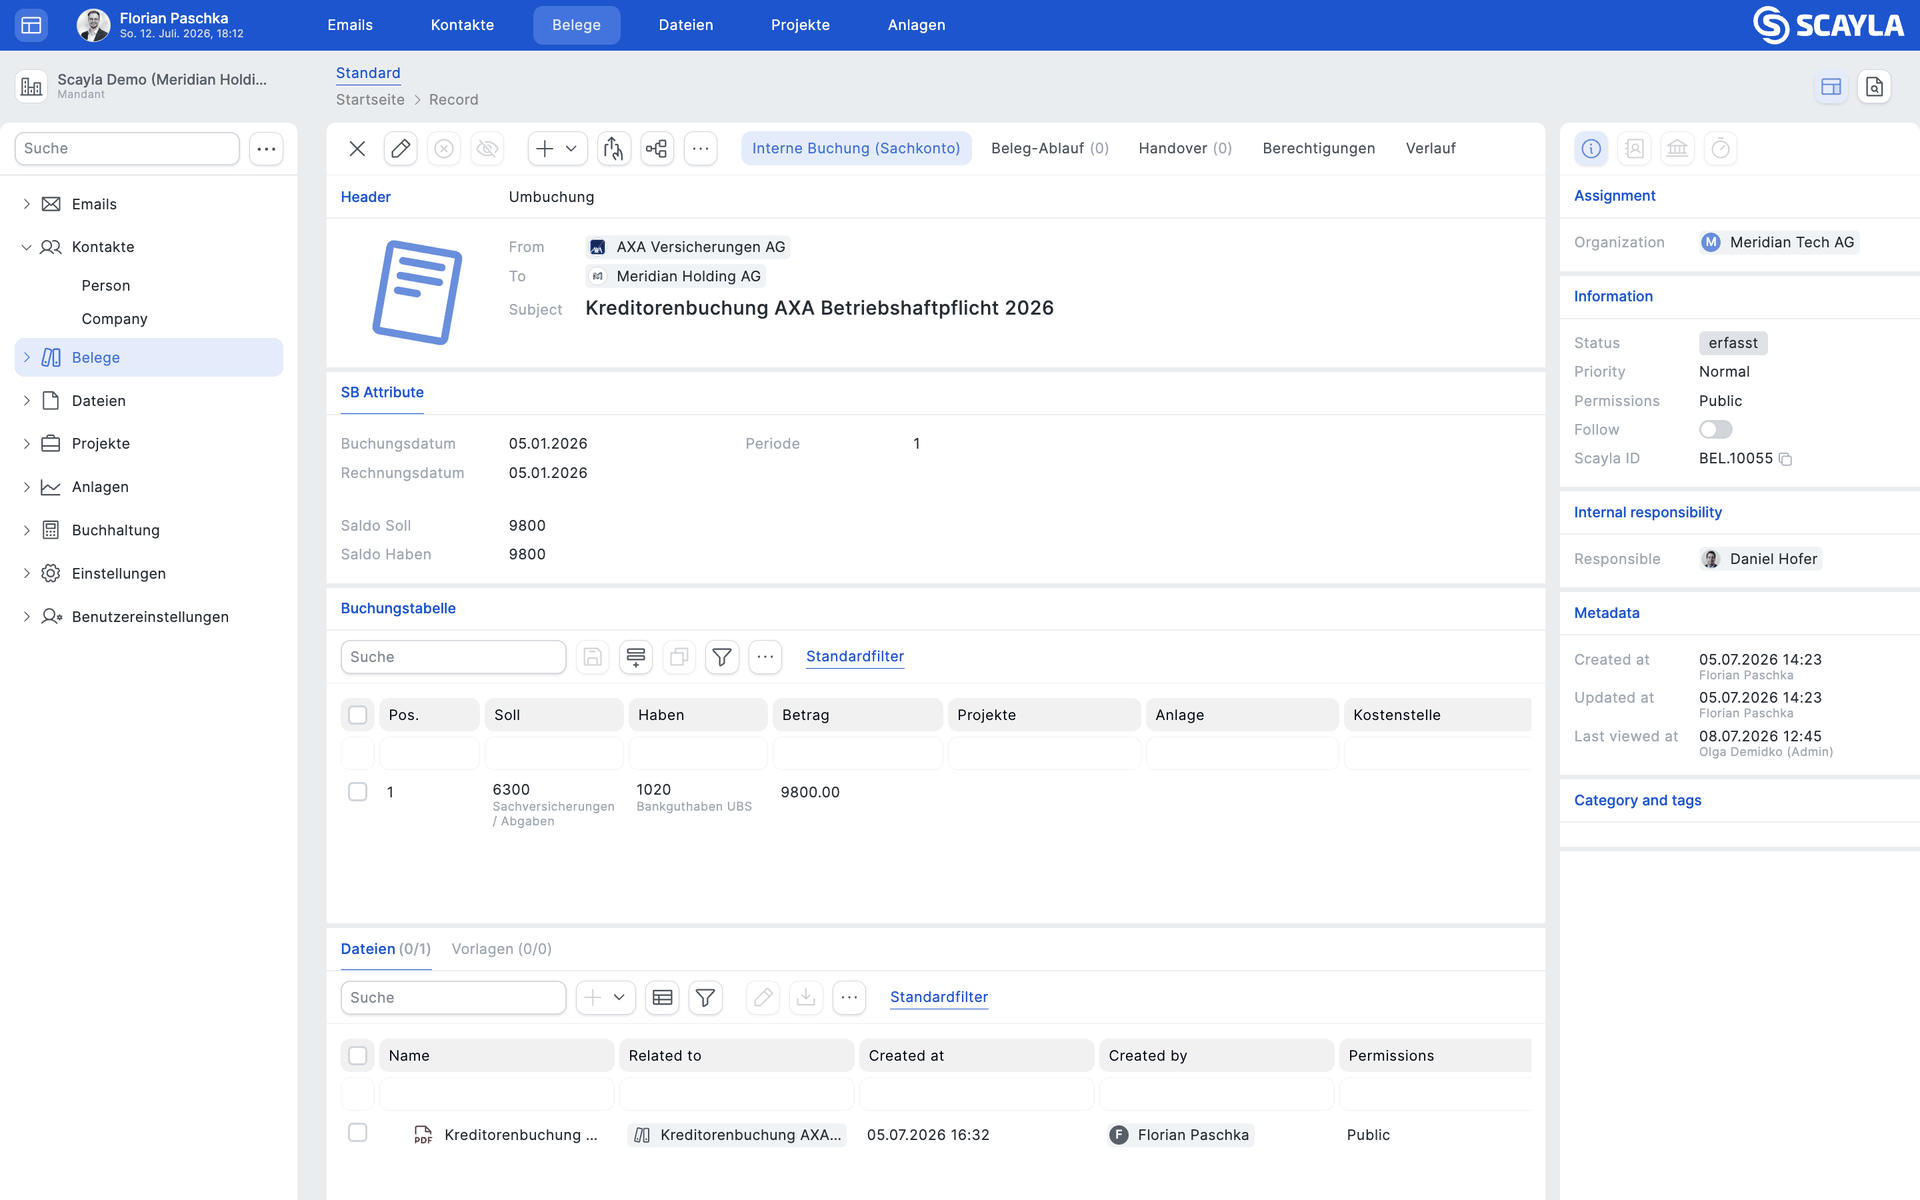Tick the Dateien table header select-all checkbox
This screenshot has height=1200, width=1920.
[357, 1056]
